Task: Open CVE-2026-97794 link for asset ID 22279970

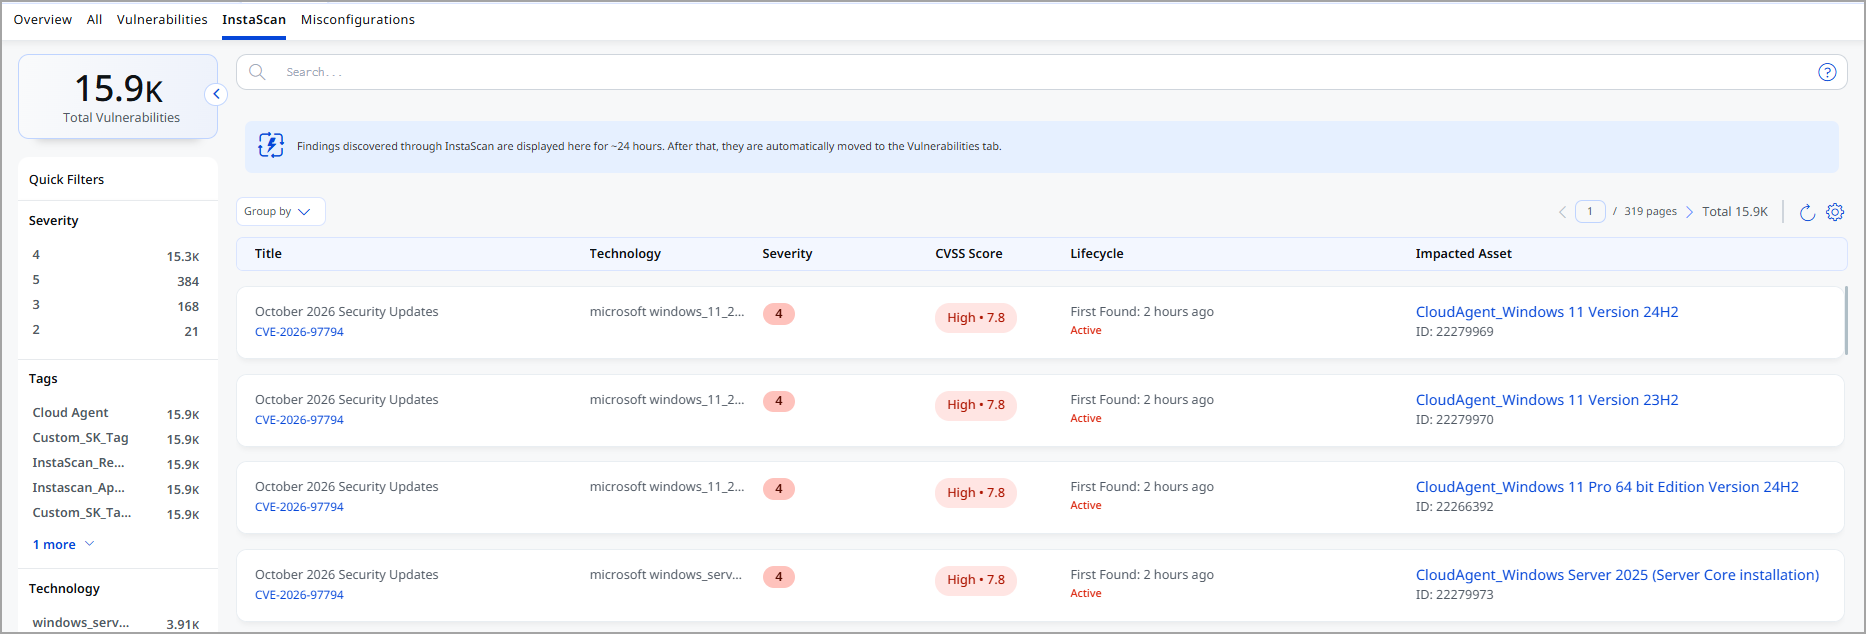Action: click(299, 420)
